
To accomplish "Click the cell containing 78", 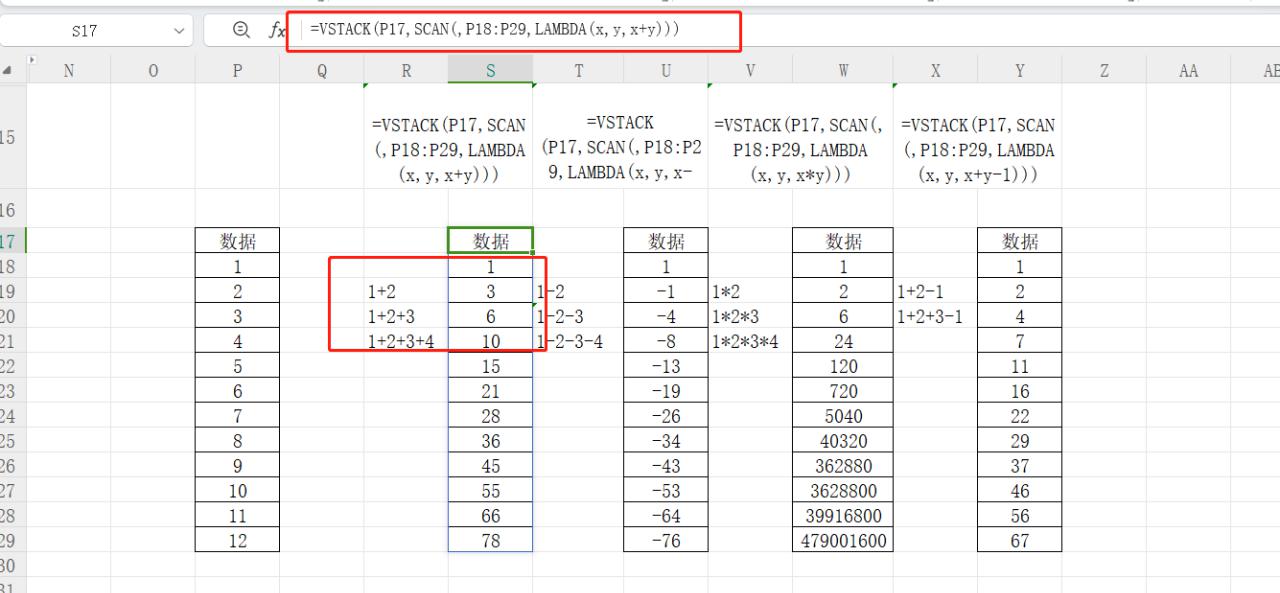I will click(x=490, y=541).
